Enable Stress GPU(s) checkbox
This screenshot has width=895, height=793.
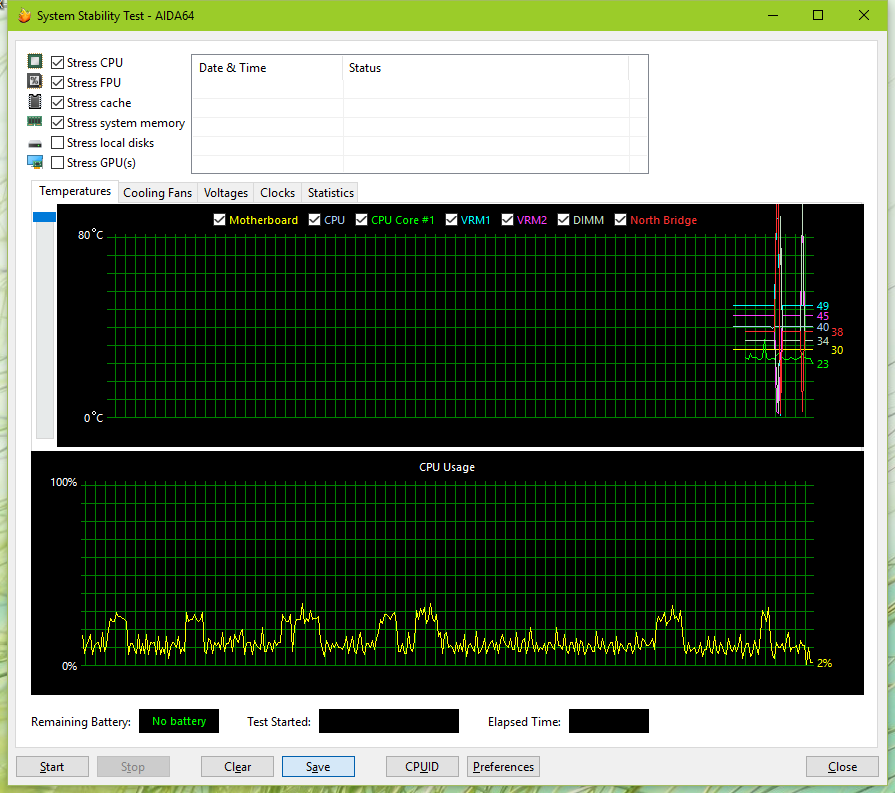click(57, 162)
